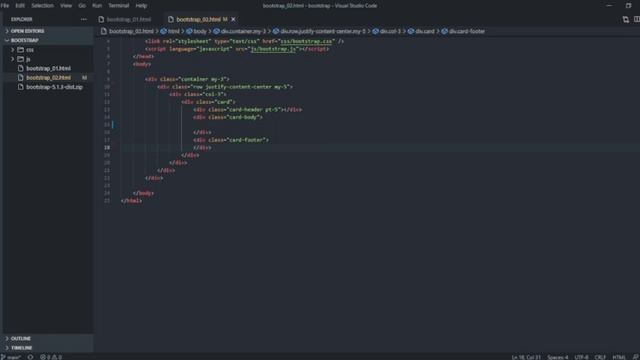
Task: Click the CRLF end-of-line indicator
Action: pos(600,357)
